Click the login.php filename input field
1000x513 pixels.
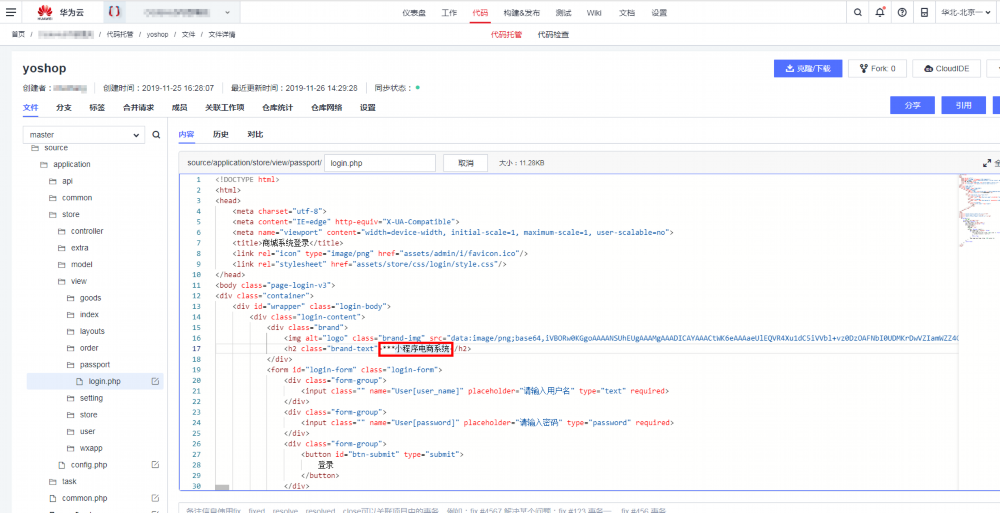coord(380,163)
